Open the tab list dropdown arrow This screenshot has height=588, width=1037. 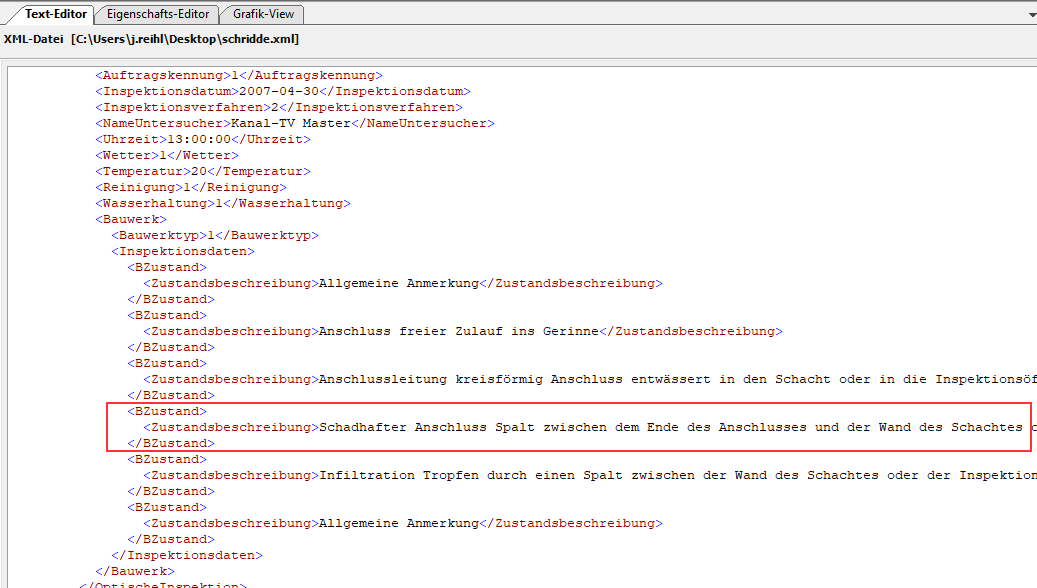point(1031,16)
